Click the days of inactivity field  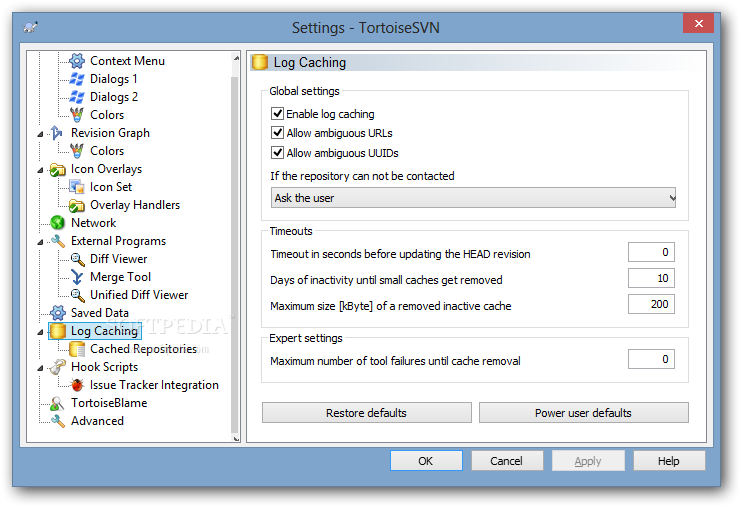651,278
